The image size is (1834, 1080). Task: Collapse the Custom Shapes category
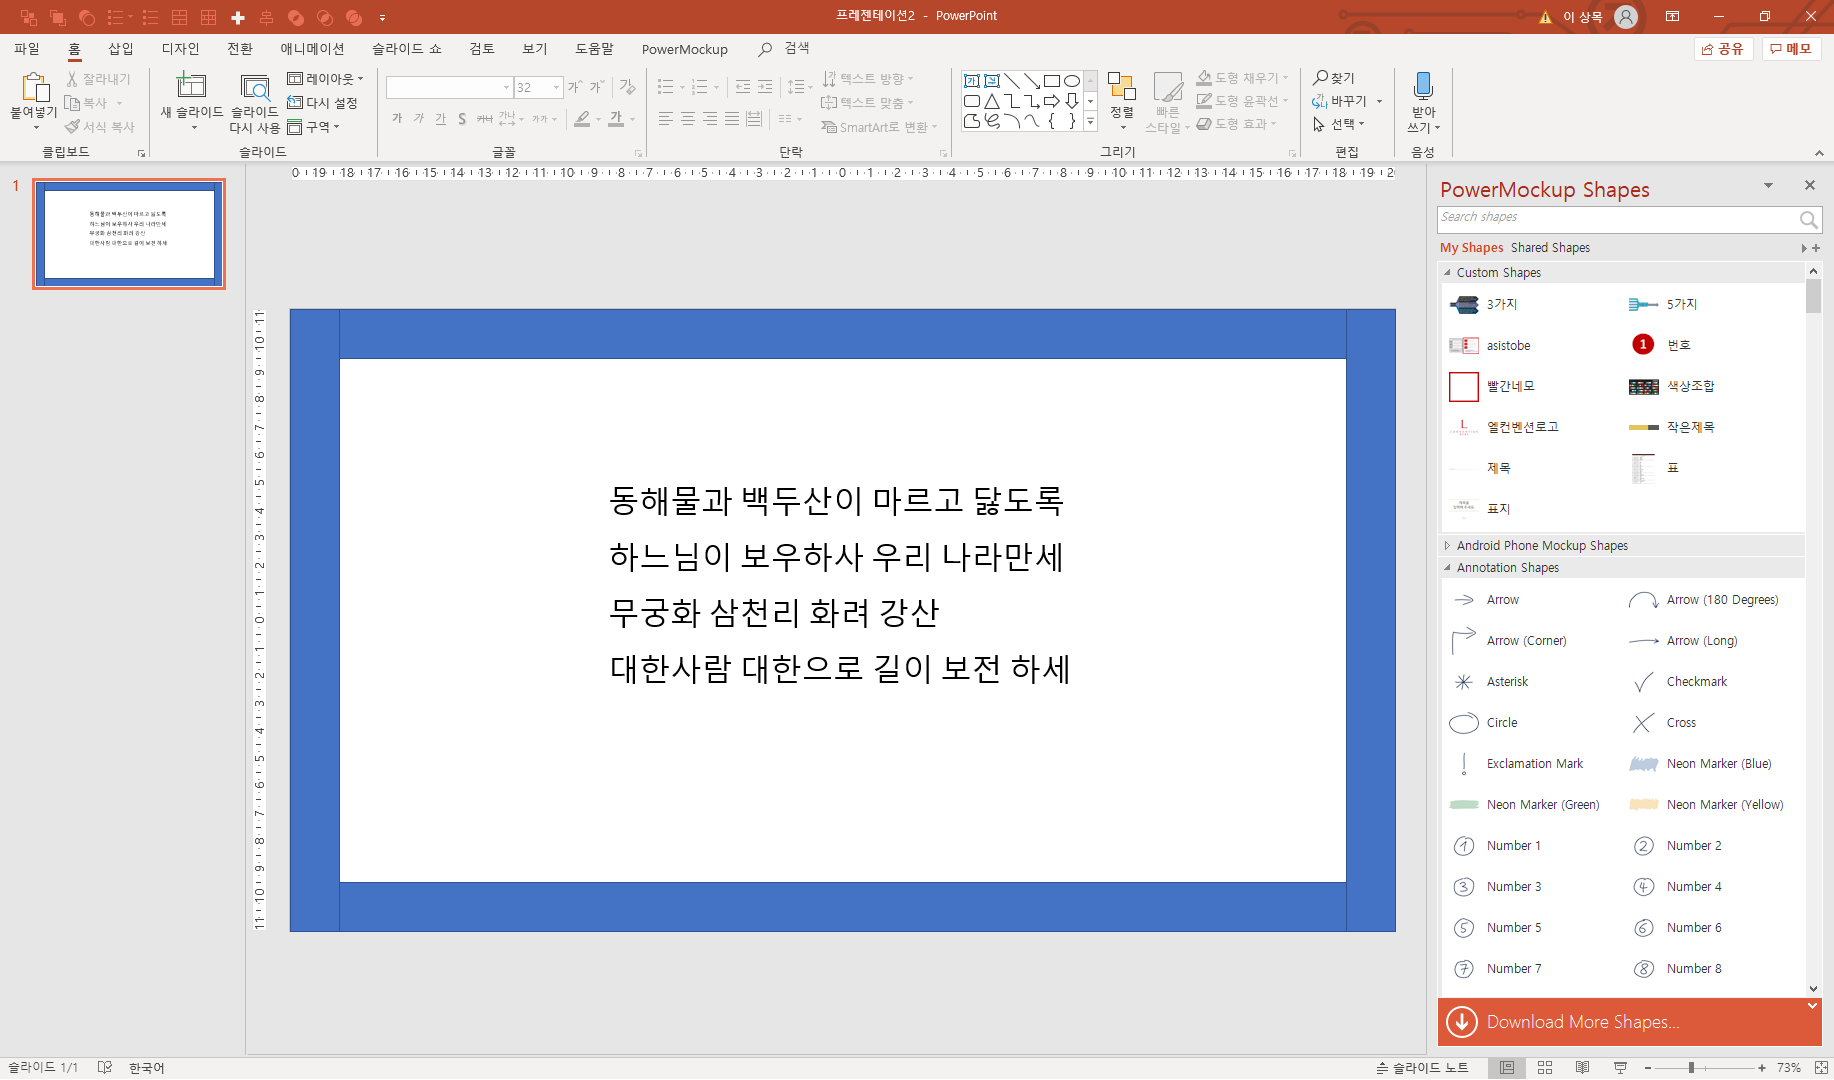1447,272
